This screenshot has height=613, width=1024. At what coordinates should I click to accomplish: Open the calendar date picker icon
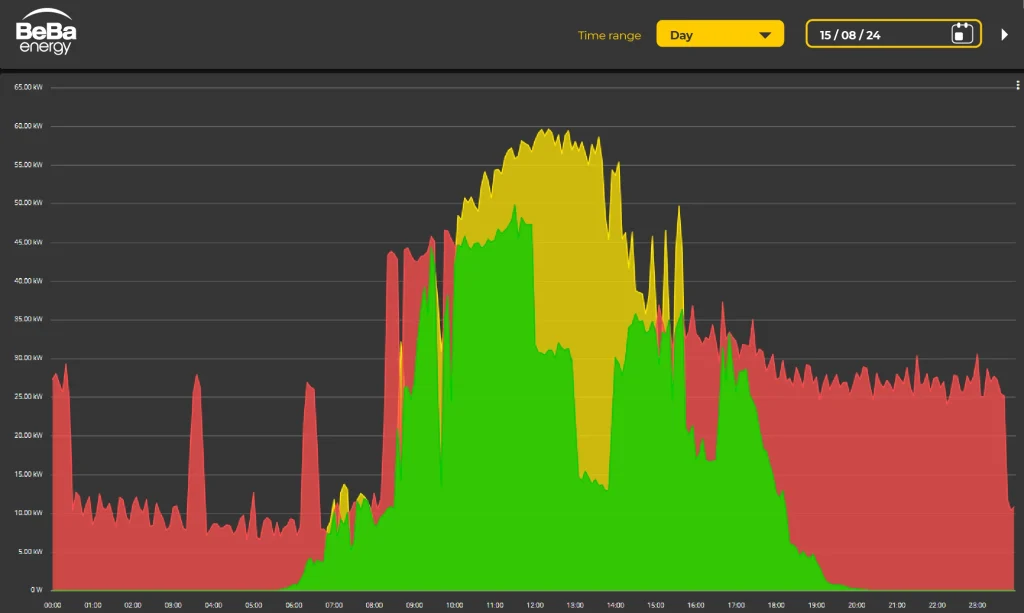pyautogui.click(x=961, y=34)
